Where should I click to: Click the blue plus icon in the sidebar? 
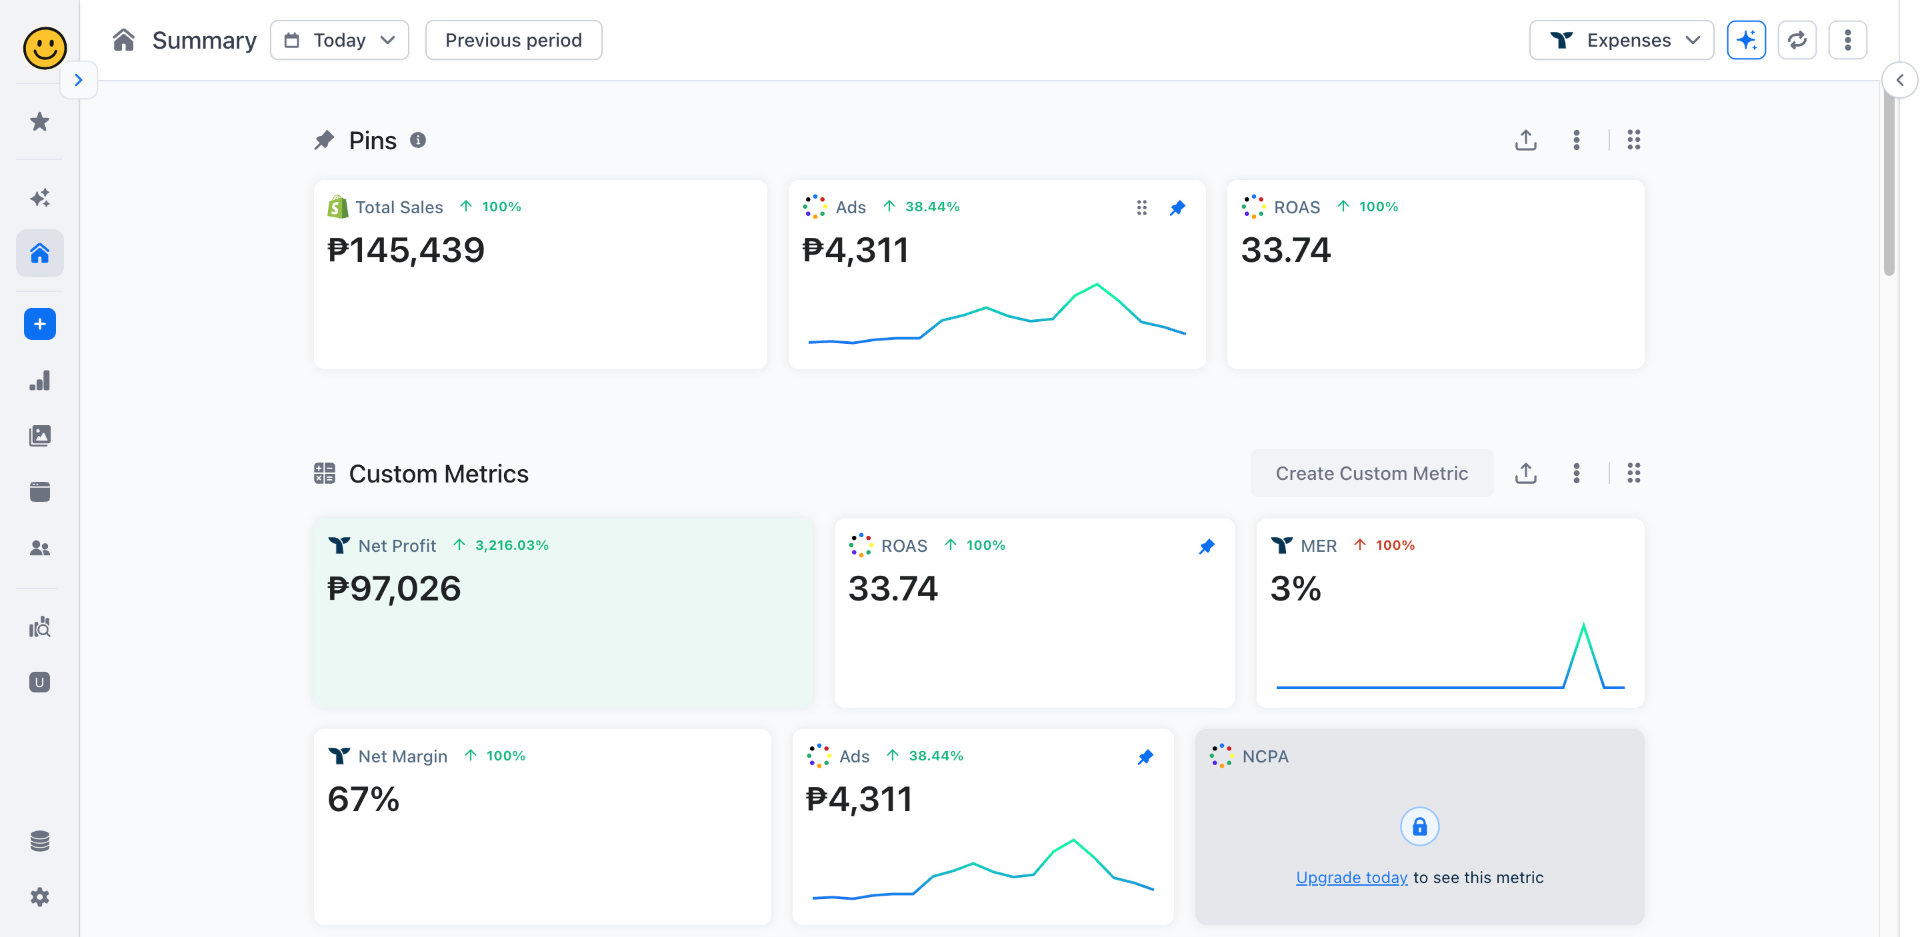pos(39,323)
